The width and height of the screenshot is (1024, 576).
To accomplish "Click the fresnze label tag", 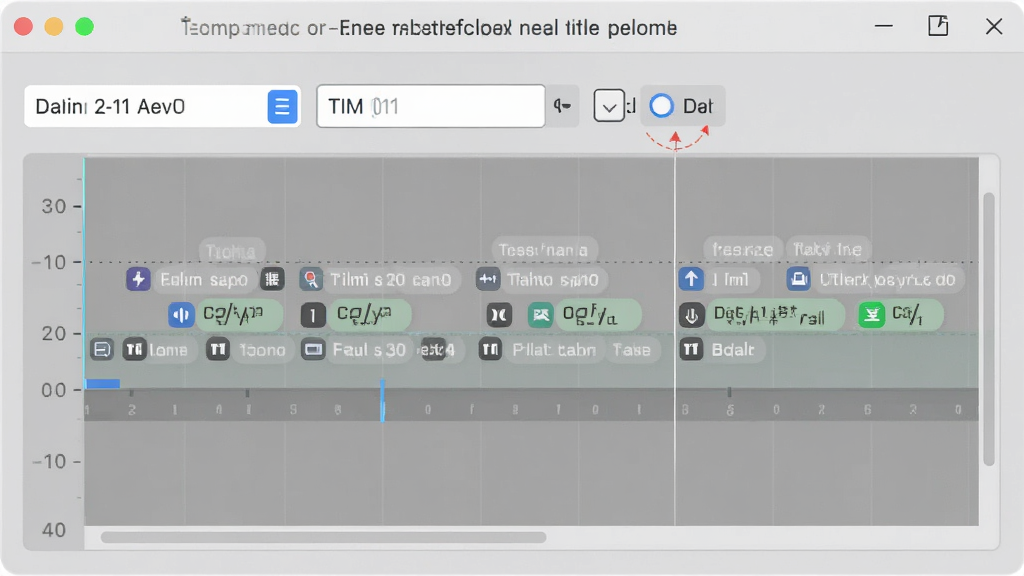I will click(743, 249).
